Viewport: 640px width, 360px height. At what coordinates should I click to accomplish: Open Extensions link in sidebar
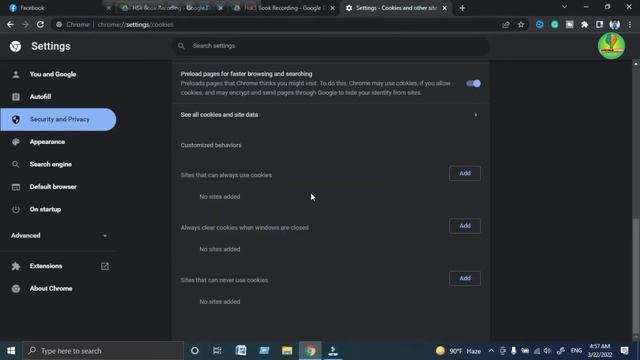[x=58, y=266]
